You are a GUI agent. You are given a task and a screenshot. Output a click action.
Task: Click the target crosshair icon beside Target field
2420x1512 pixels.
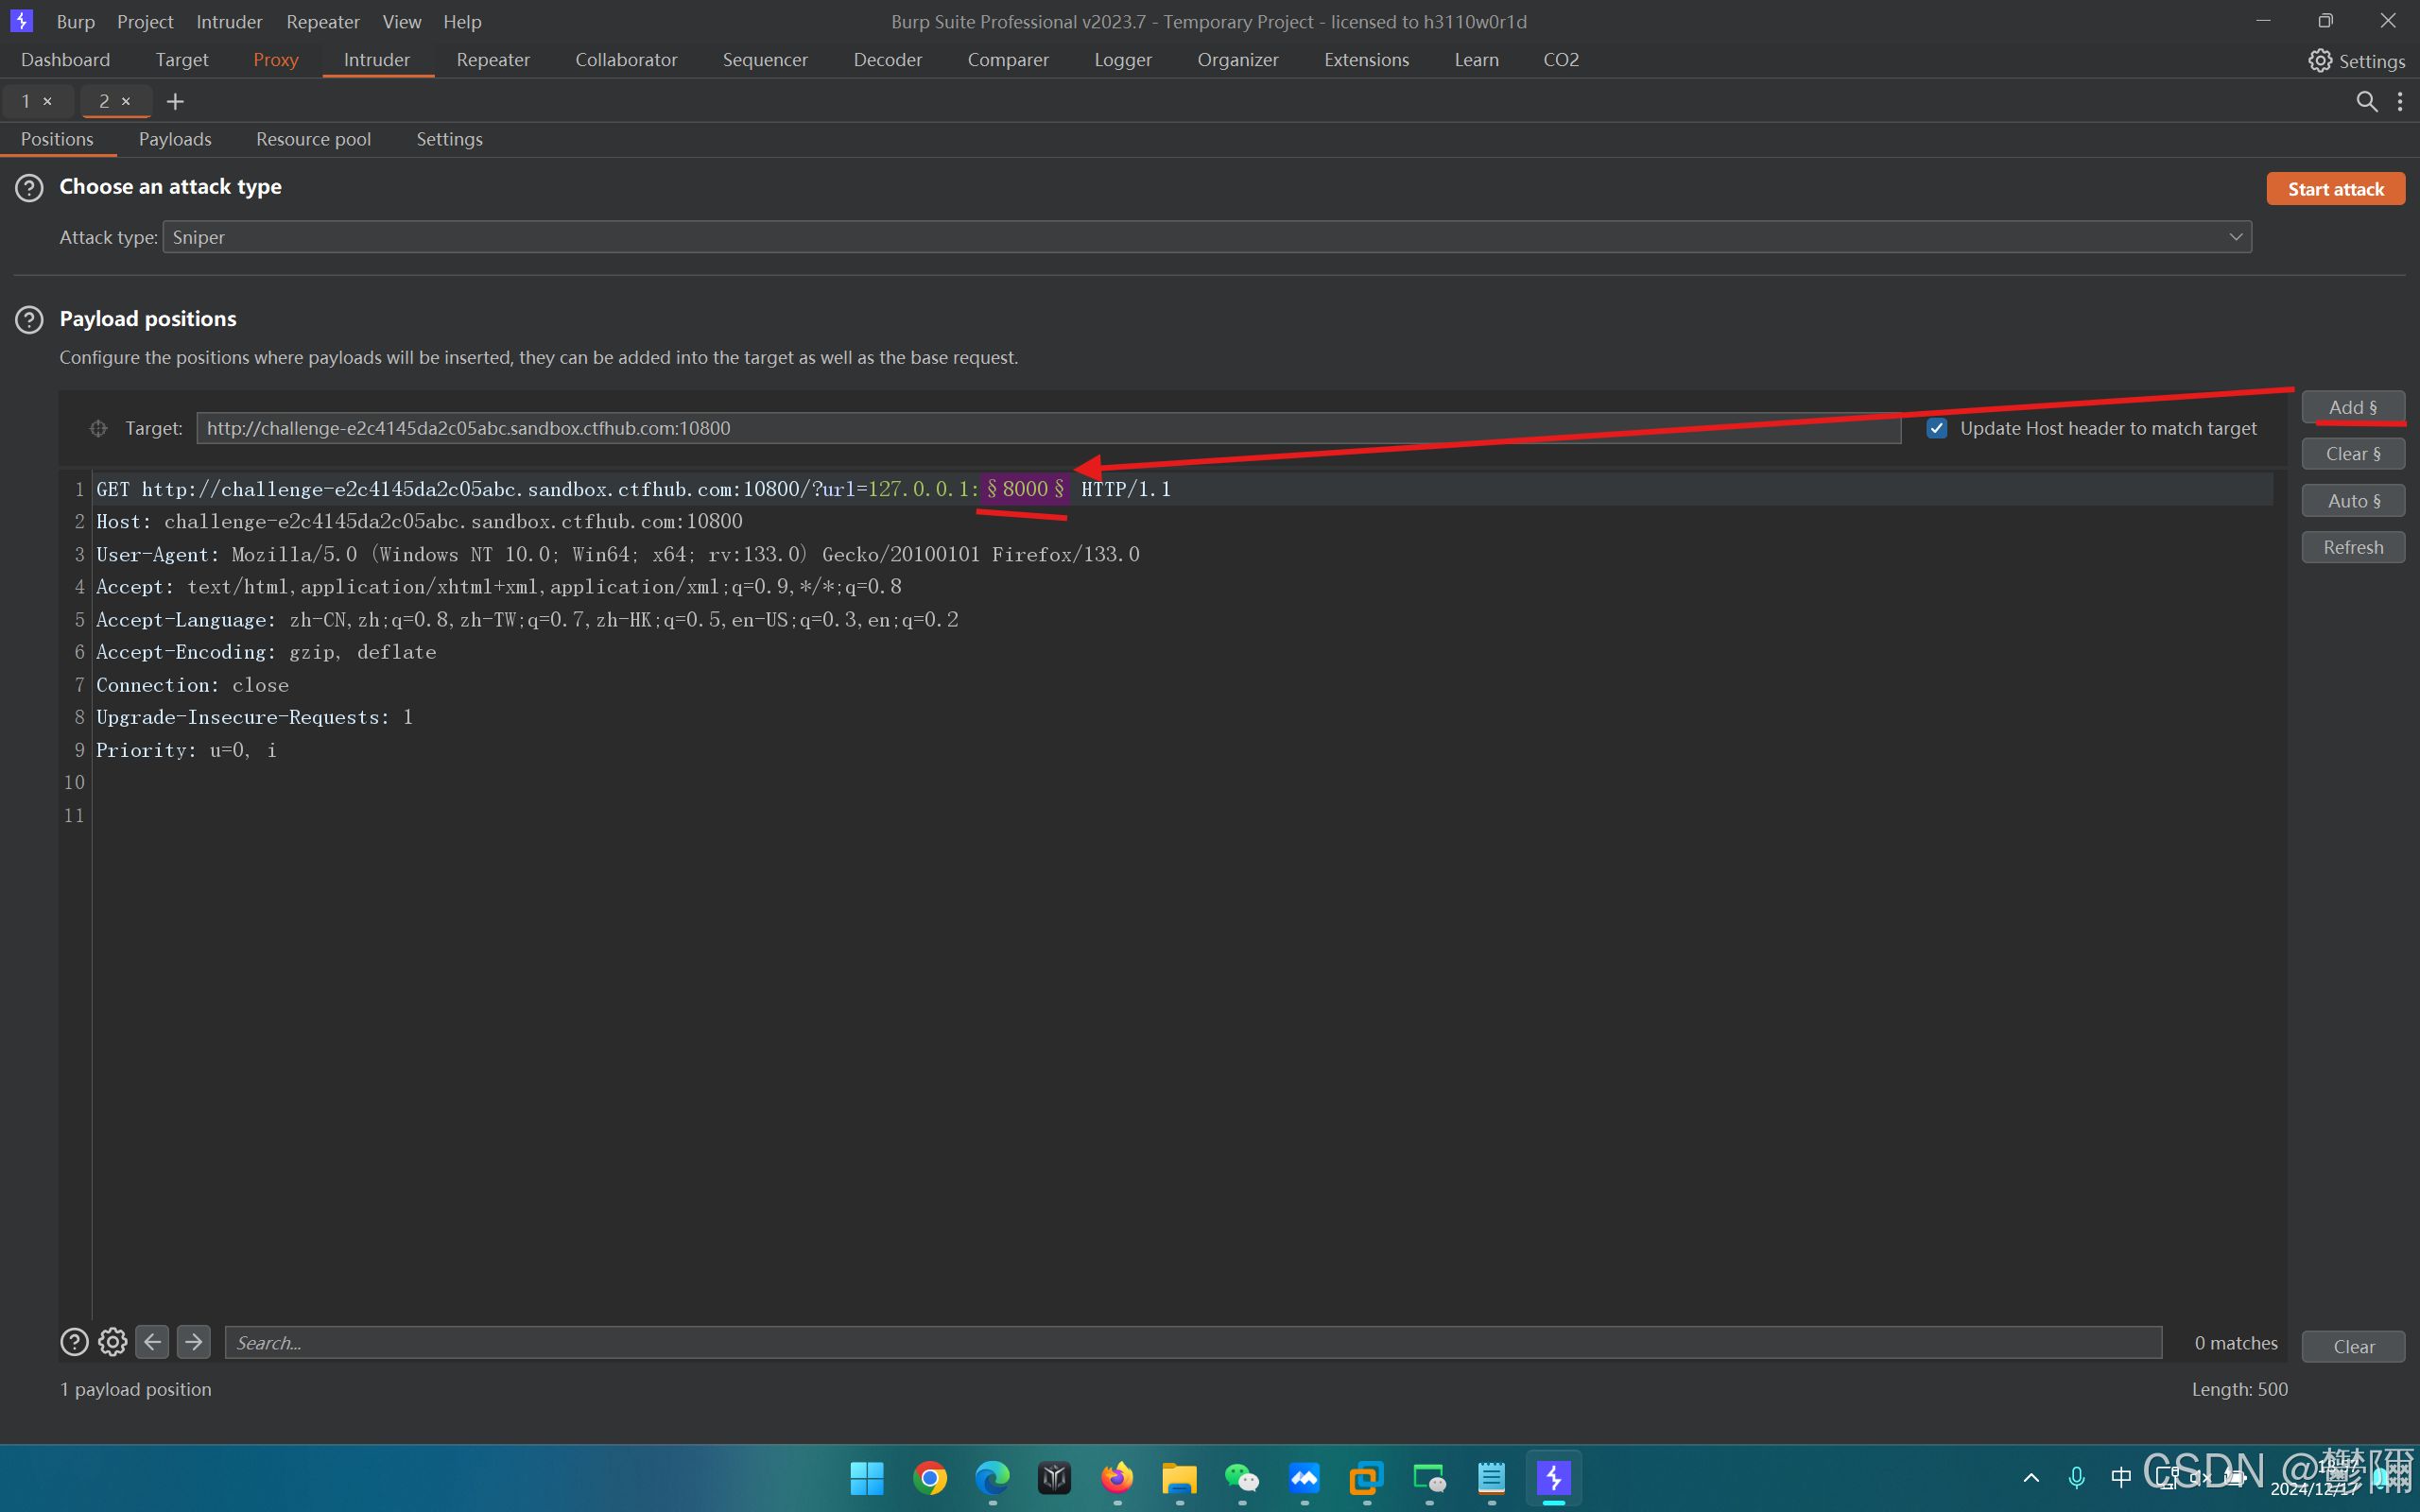[x=98, y=428]
